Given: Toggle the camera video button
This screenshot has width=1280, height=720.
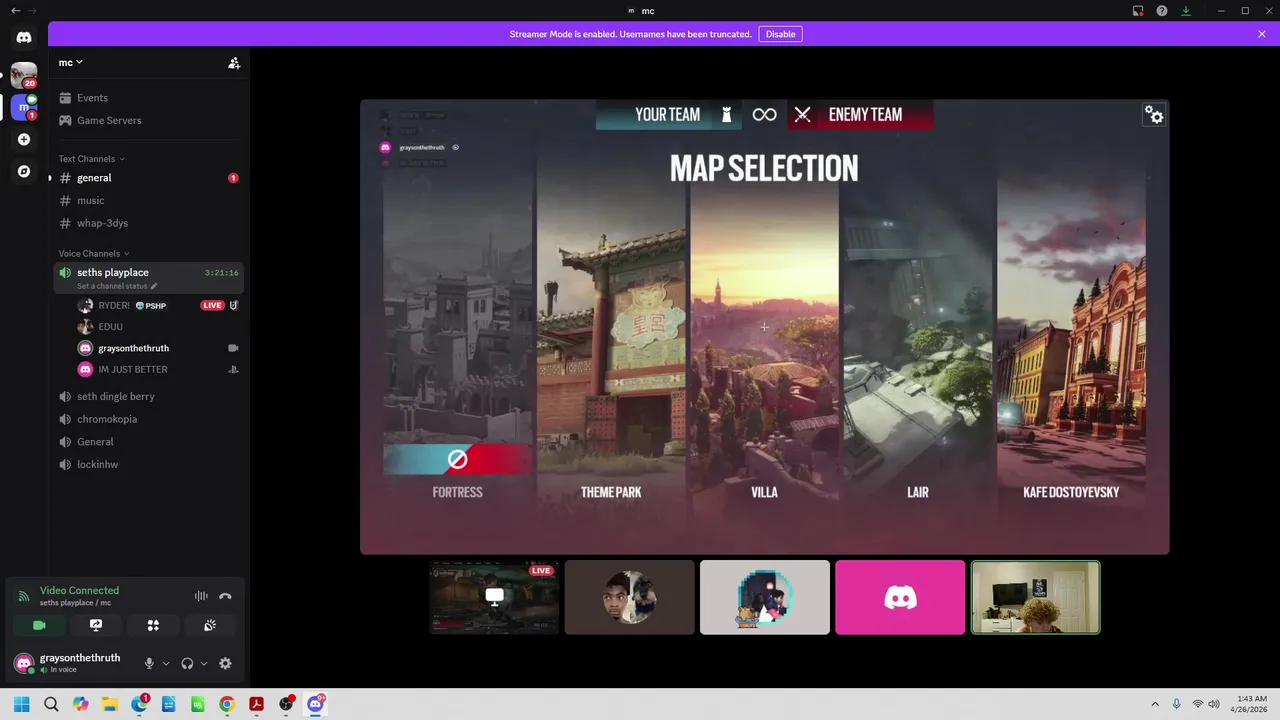Looking at the screenshot, I should [x=39, y=625].
